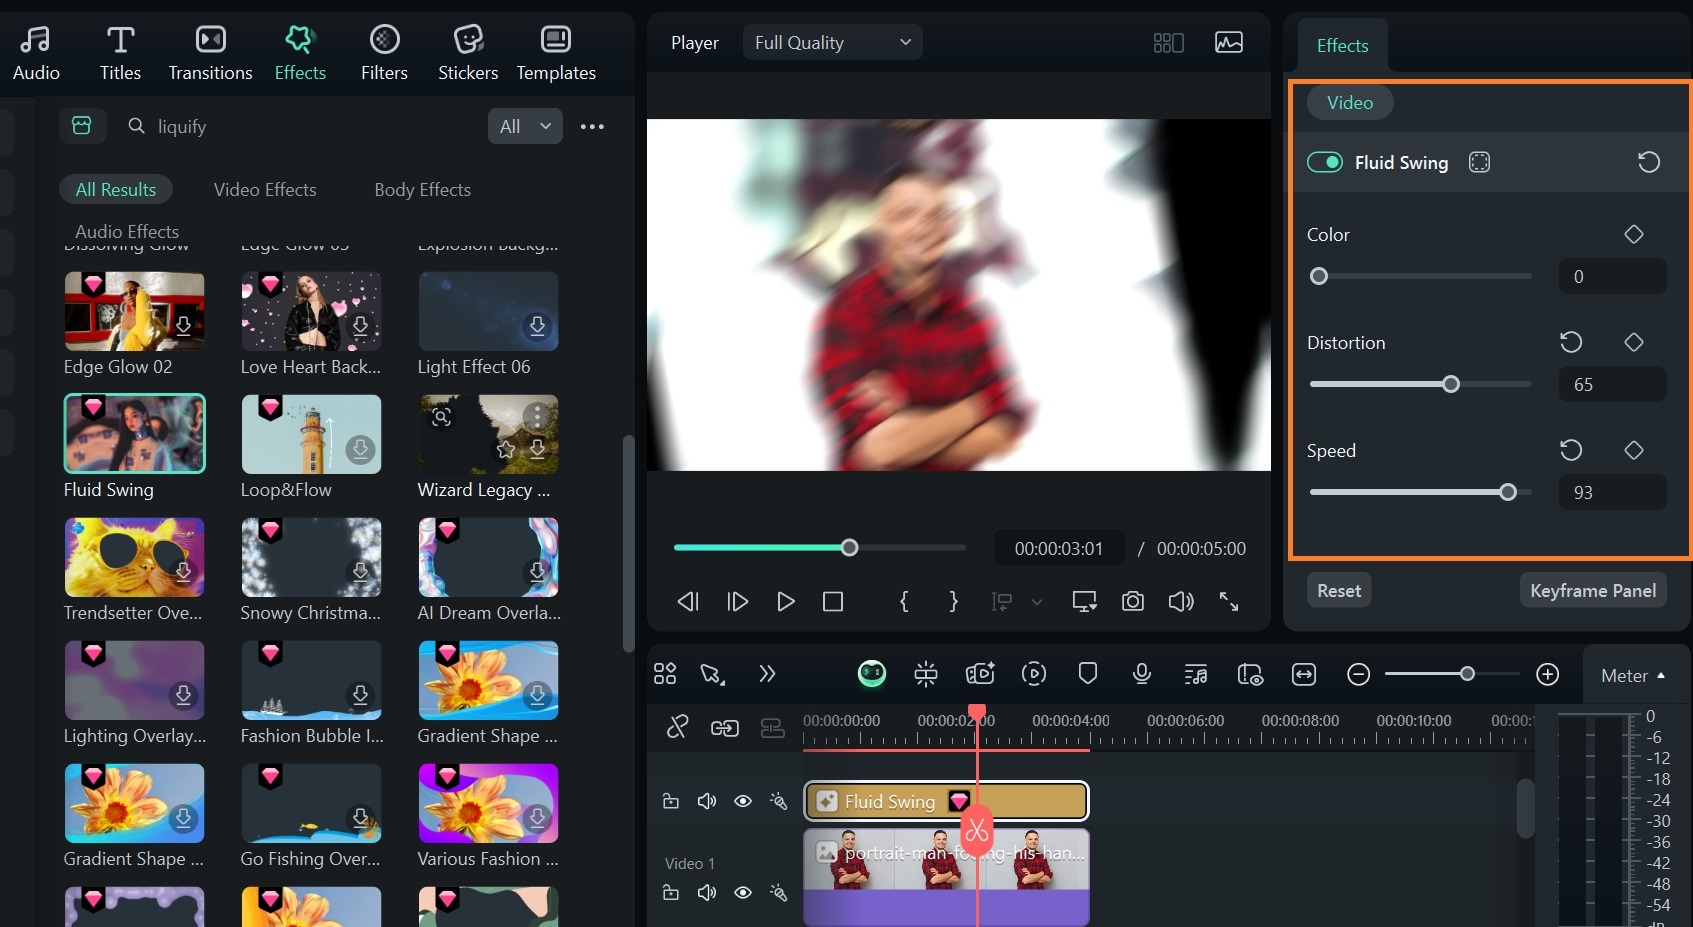
Task: Filter results by Video Effects
Action: click(265, 189)
